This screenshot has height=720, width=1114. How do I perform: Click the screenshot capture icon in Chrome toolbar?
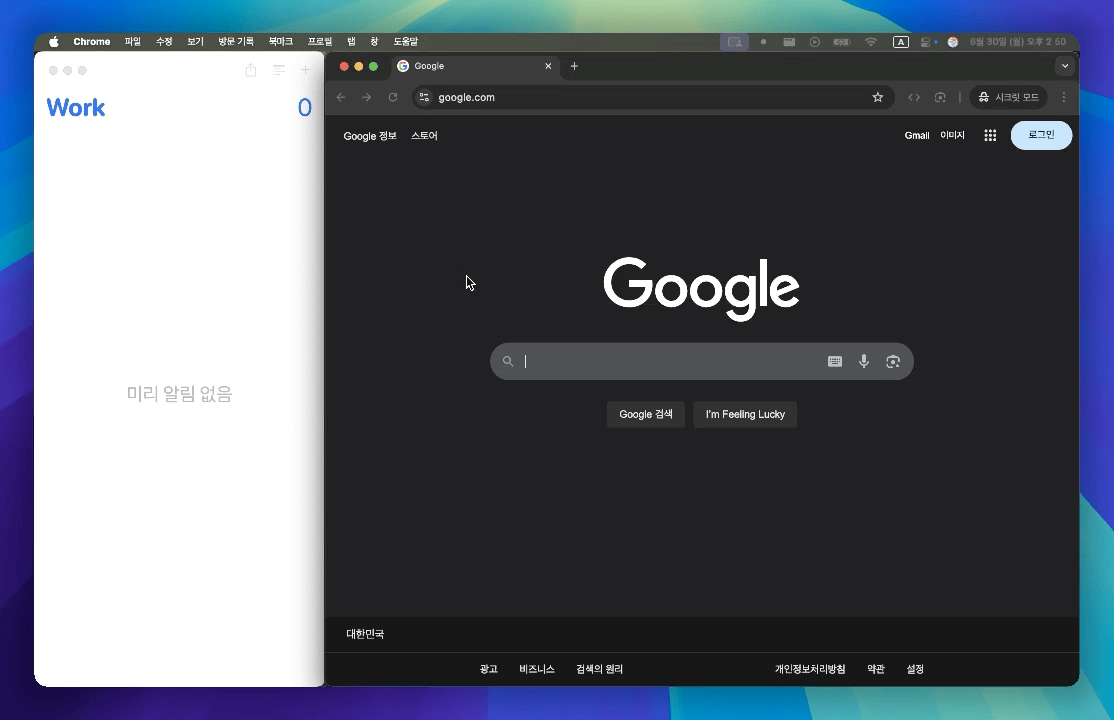(x=940, y=97)
